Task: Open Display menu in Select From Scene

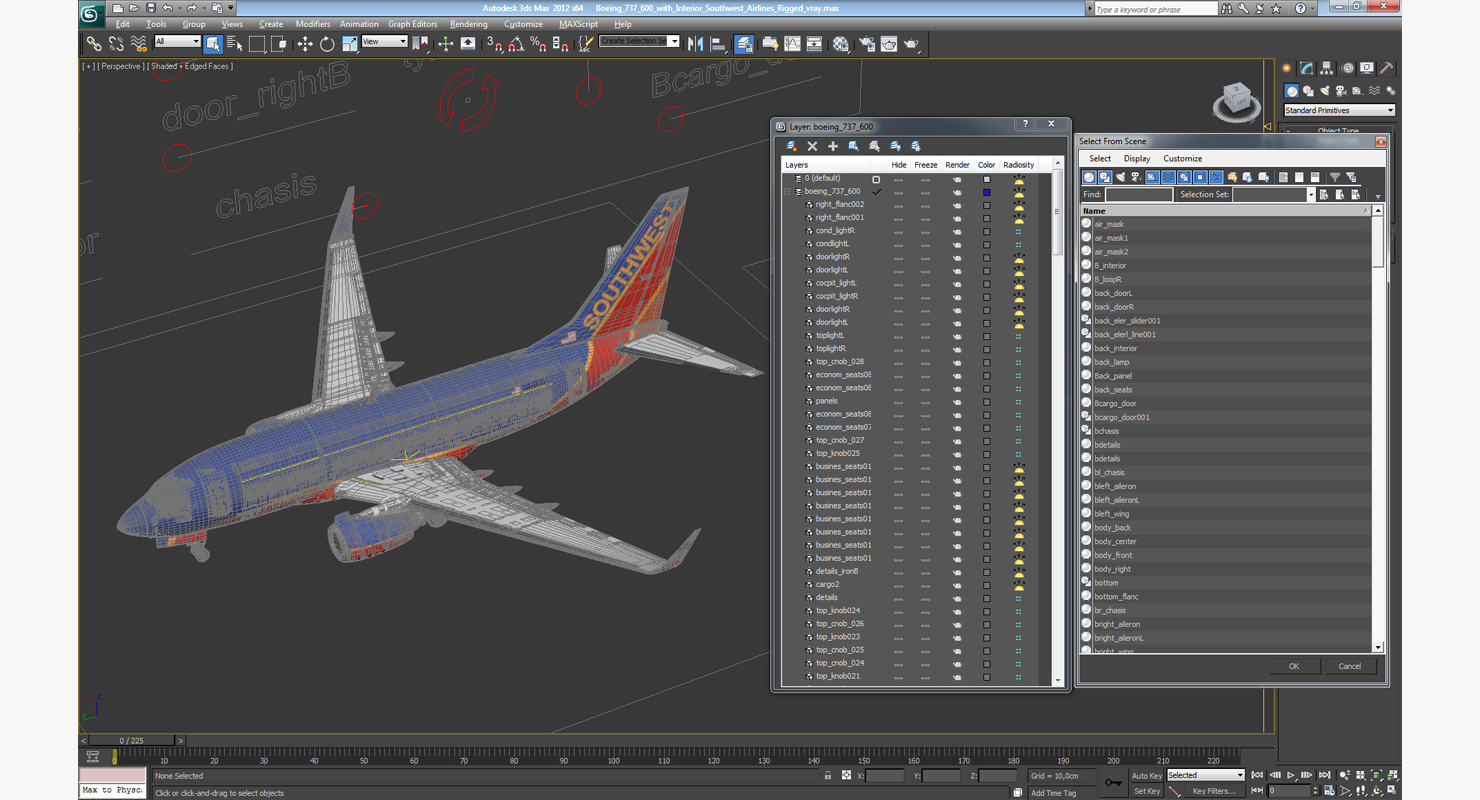Action: 1137,159
